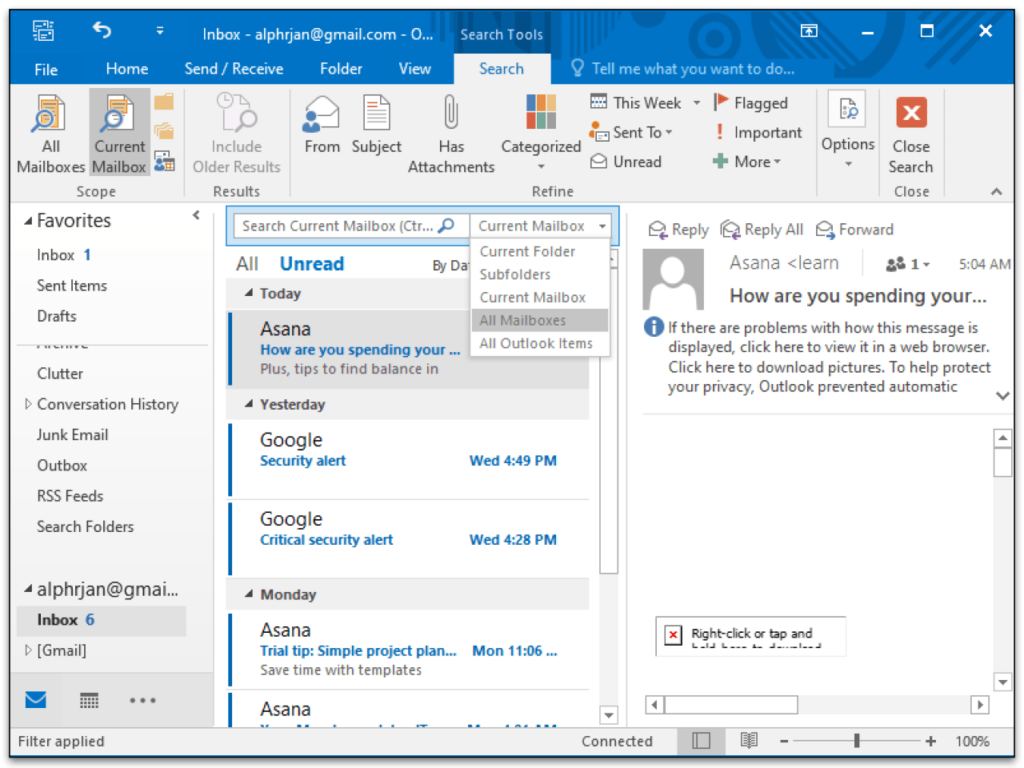Screen dimensions: 1024x768
Task: Open the This Week dropdown
Action: tap(644, 102)
